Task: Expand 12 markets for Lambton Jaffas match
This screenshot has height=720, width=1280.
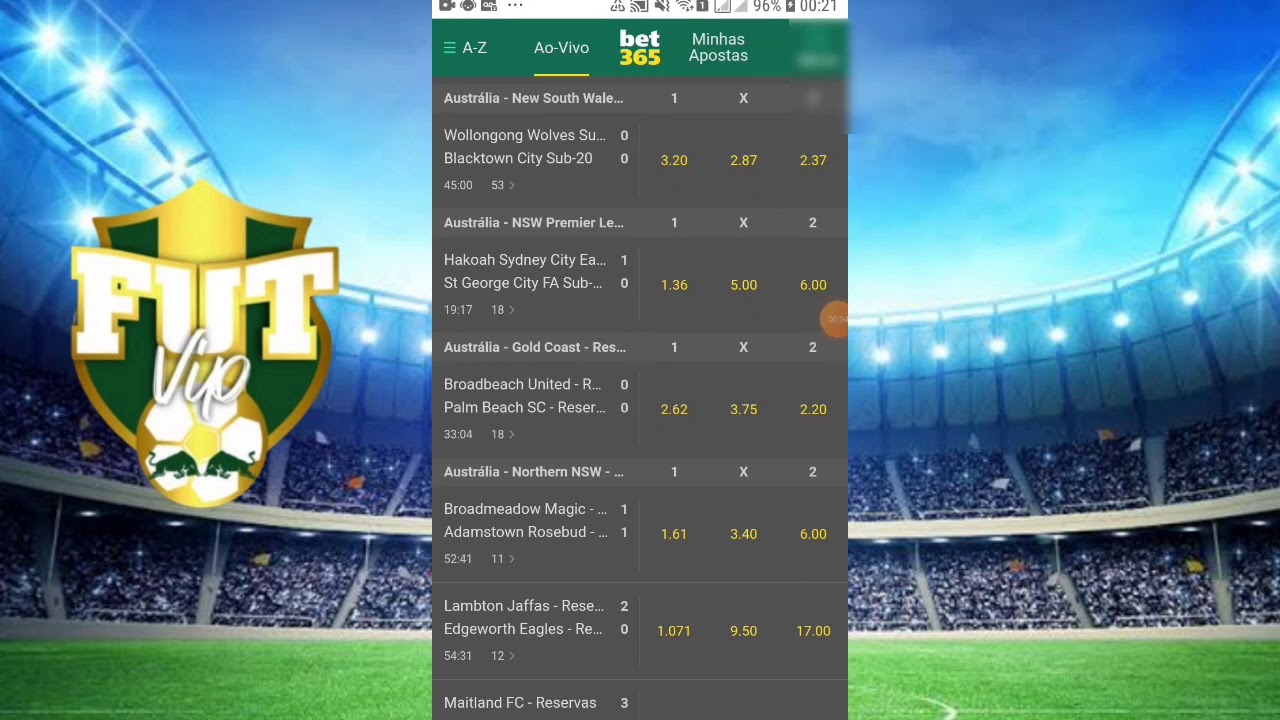Action: [x=503, y=656]
